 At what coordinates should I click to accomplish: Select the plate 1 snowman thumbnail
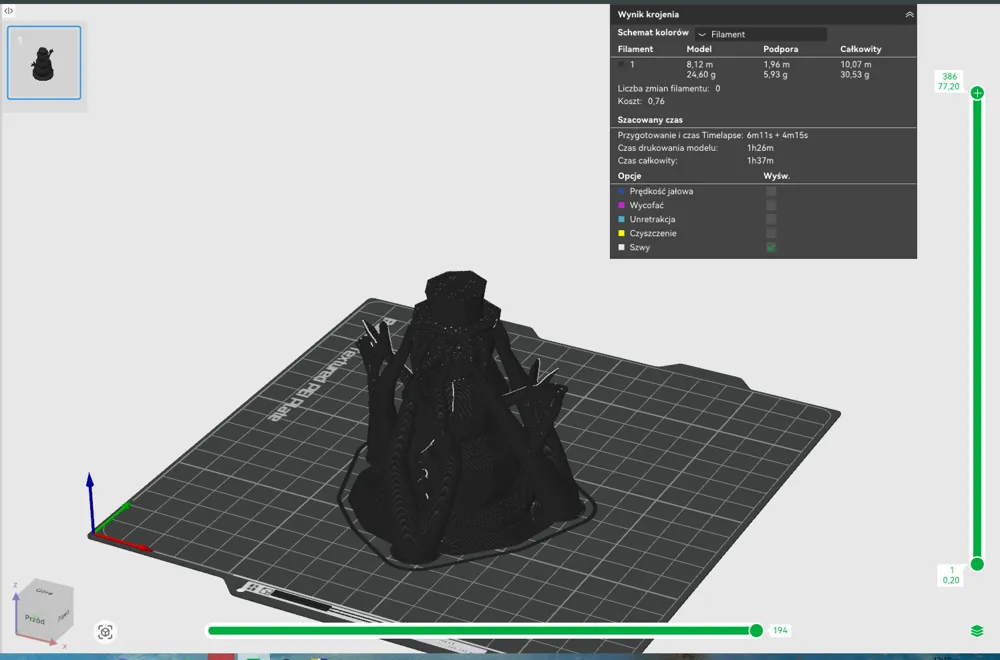pyautogui.click(x=44, y=62)
